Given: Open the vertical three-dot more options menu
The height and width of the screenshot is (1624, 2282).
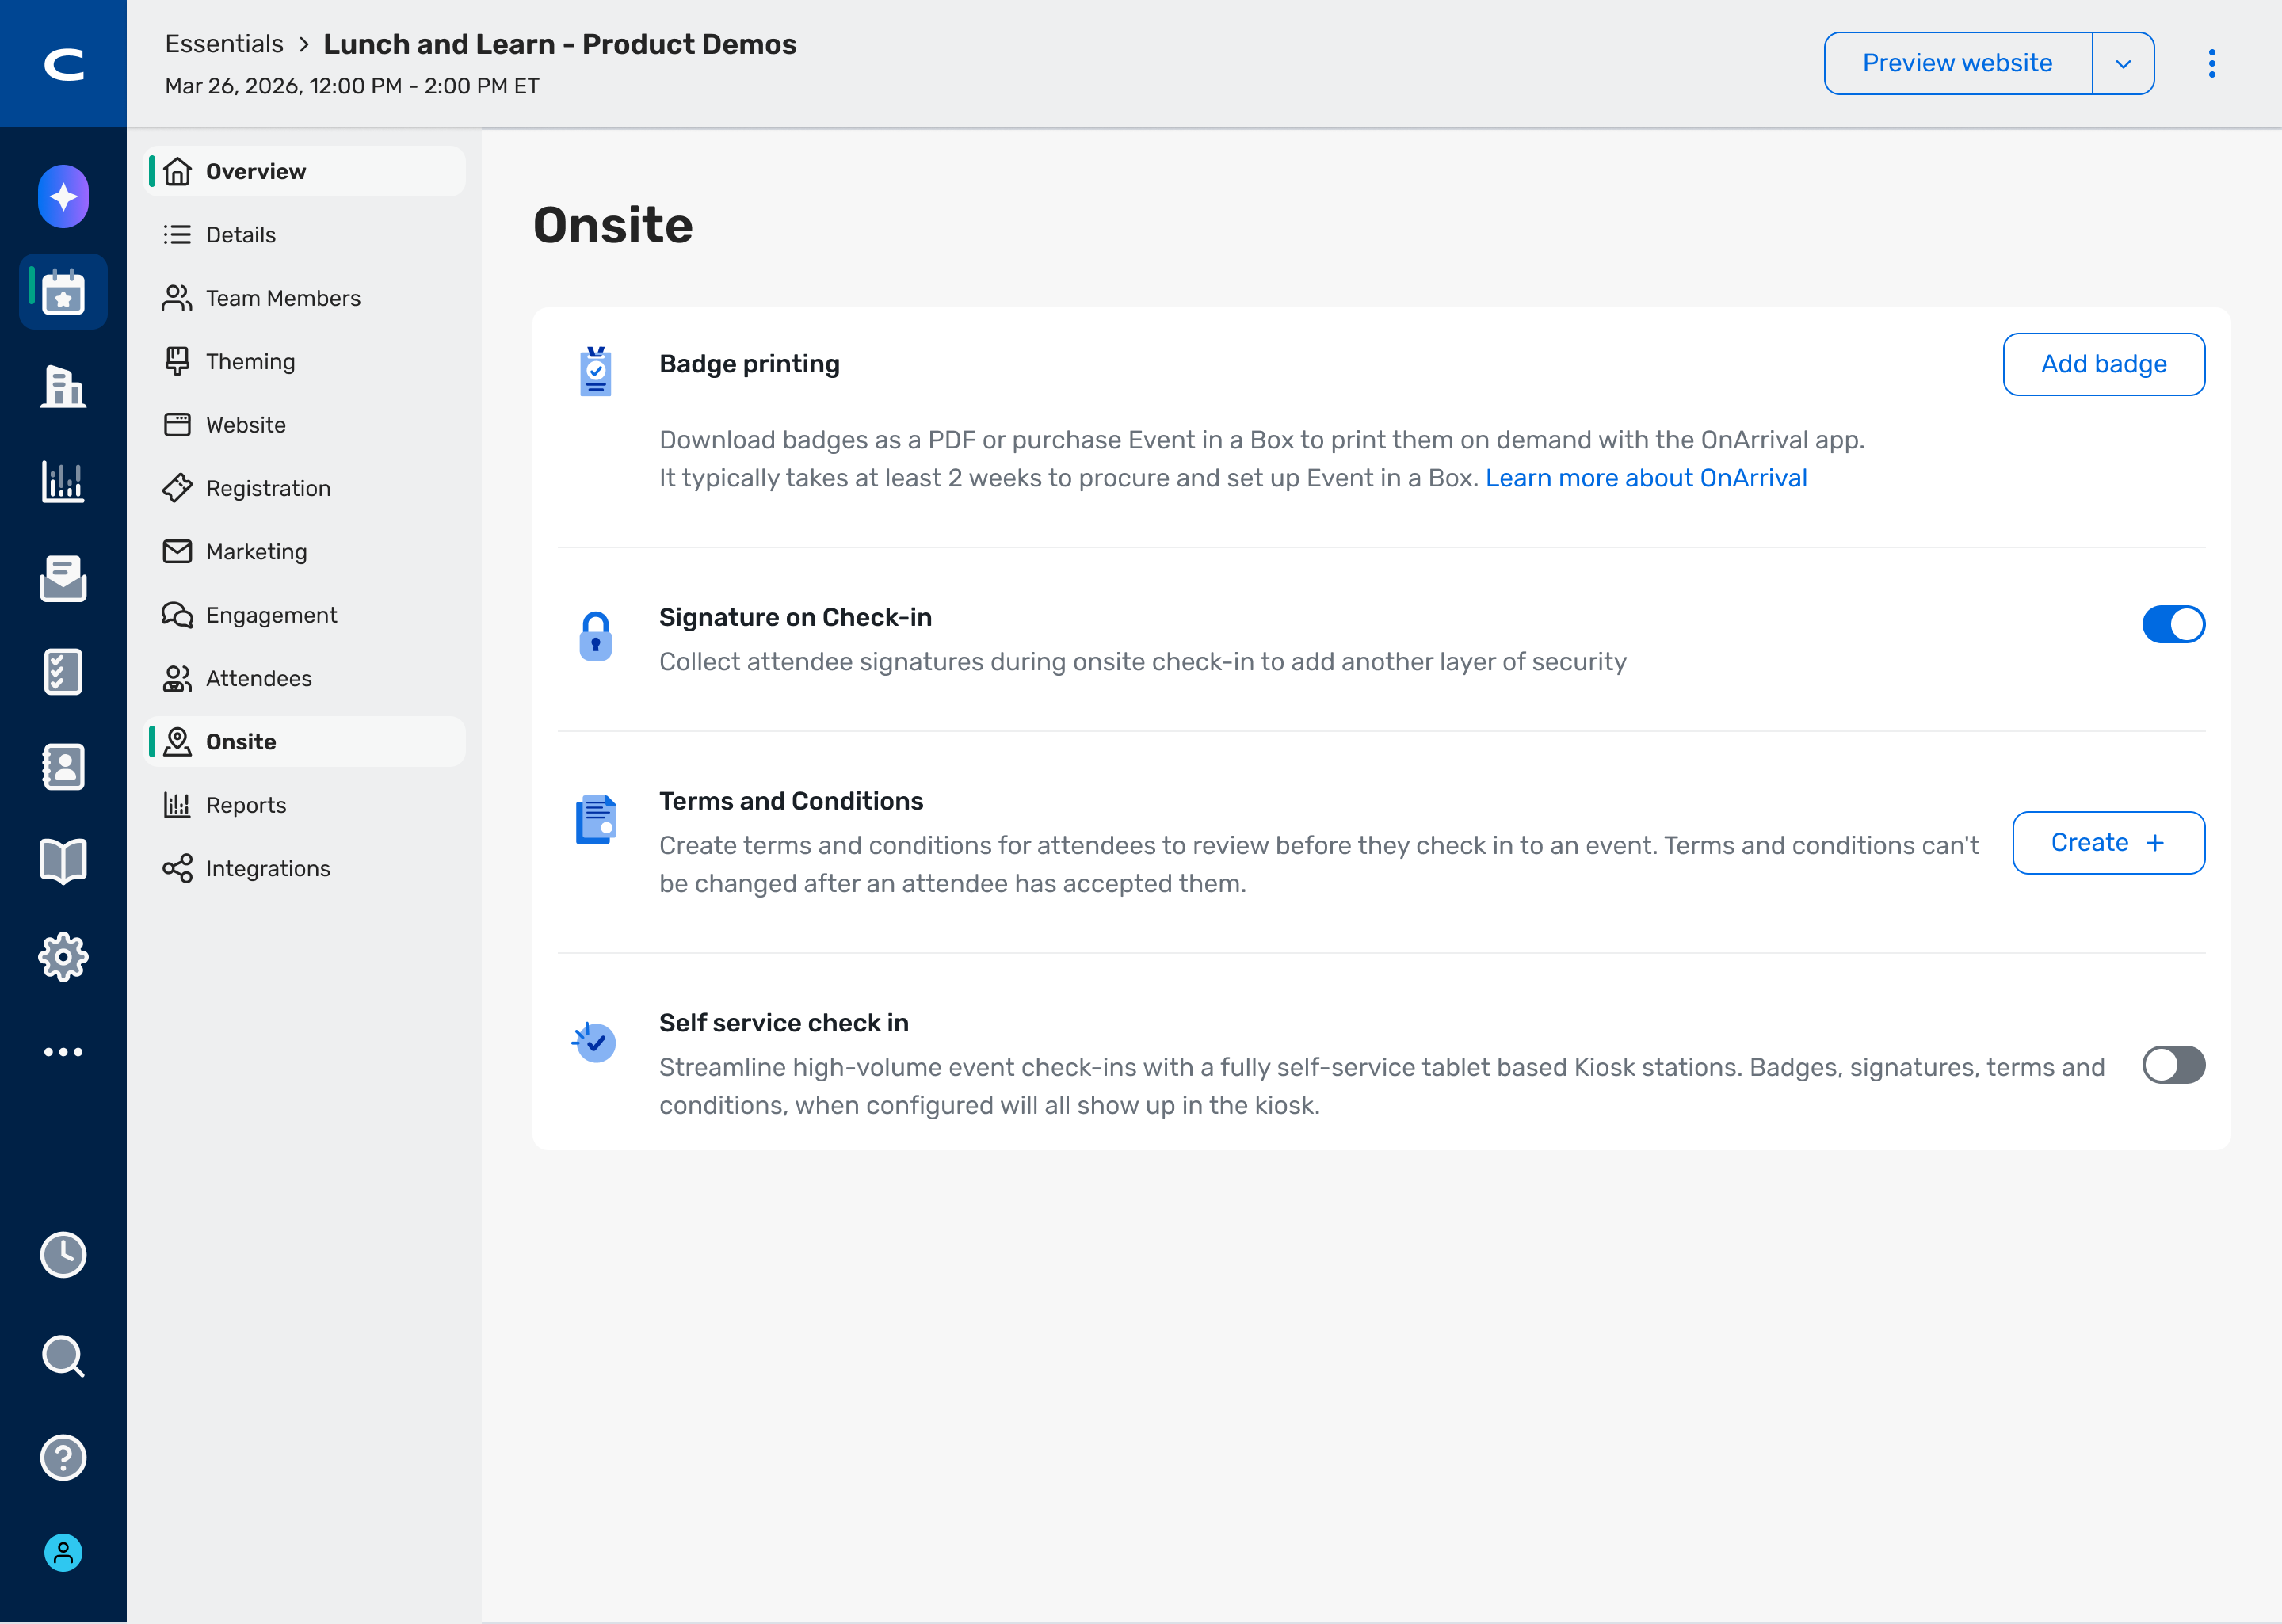Looking at the screenshot, I should click(x=2212, y=63).
